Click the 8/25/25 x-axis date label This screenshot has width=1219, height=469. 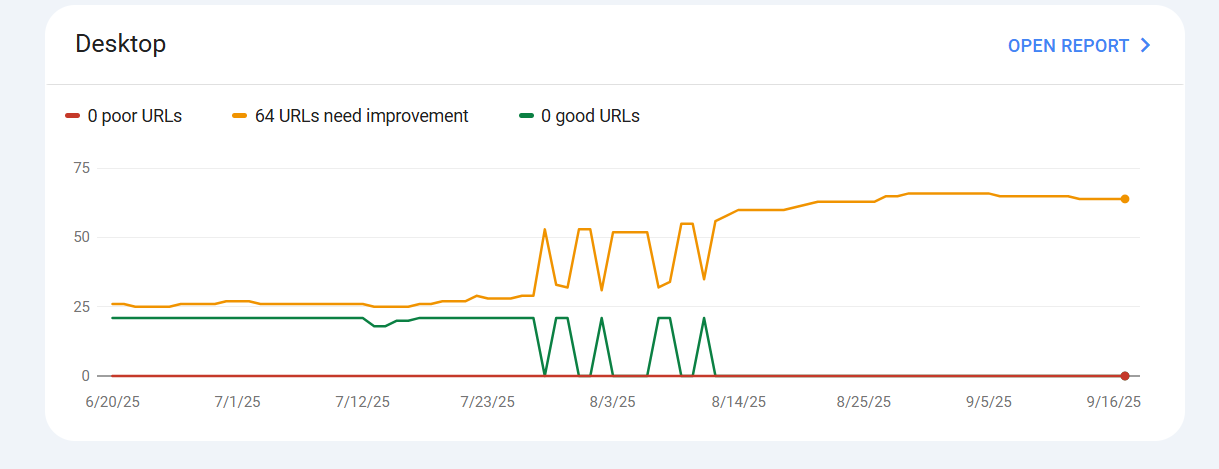(x=864, y=402)
